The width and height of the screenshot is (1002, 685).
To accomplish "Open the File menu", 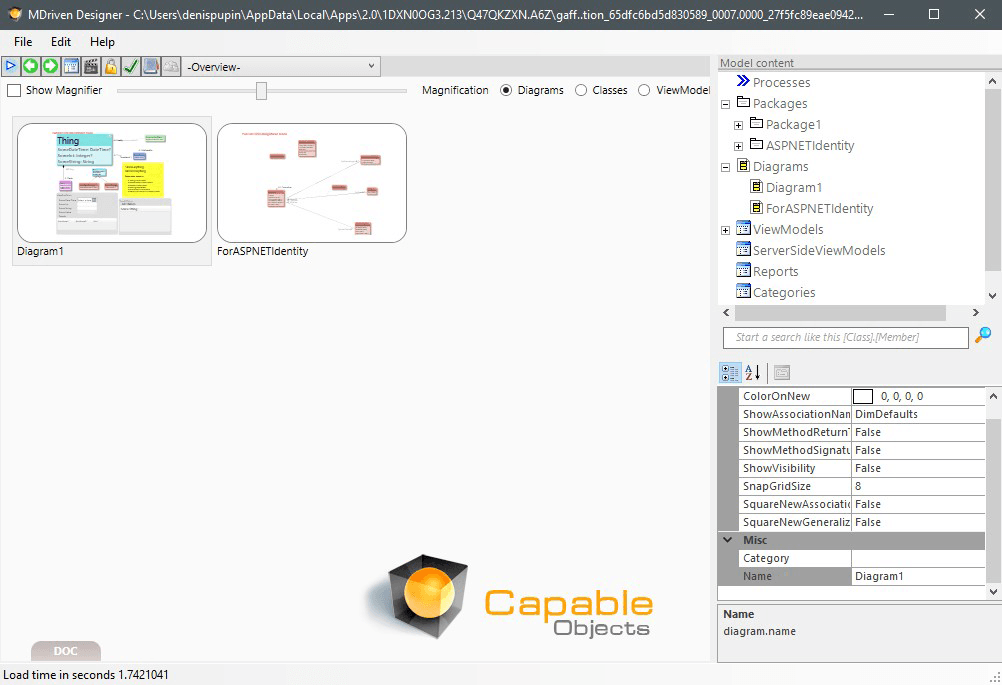I will (23, 42).
